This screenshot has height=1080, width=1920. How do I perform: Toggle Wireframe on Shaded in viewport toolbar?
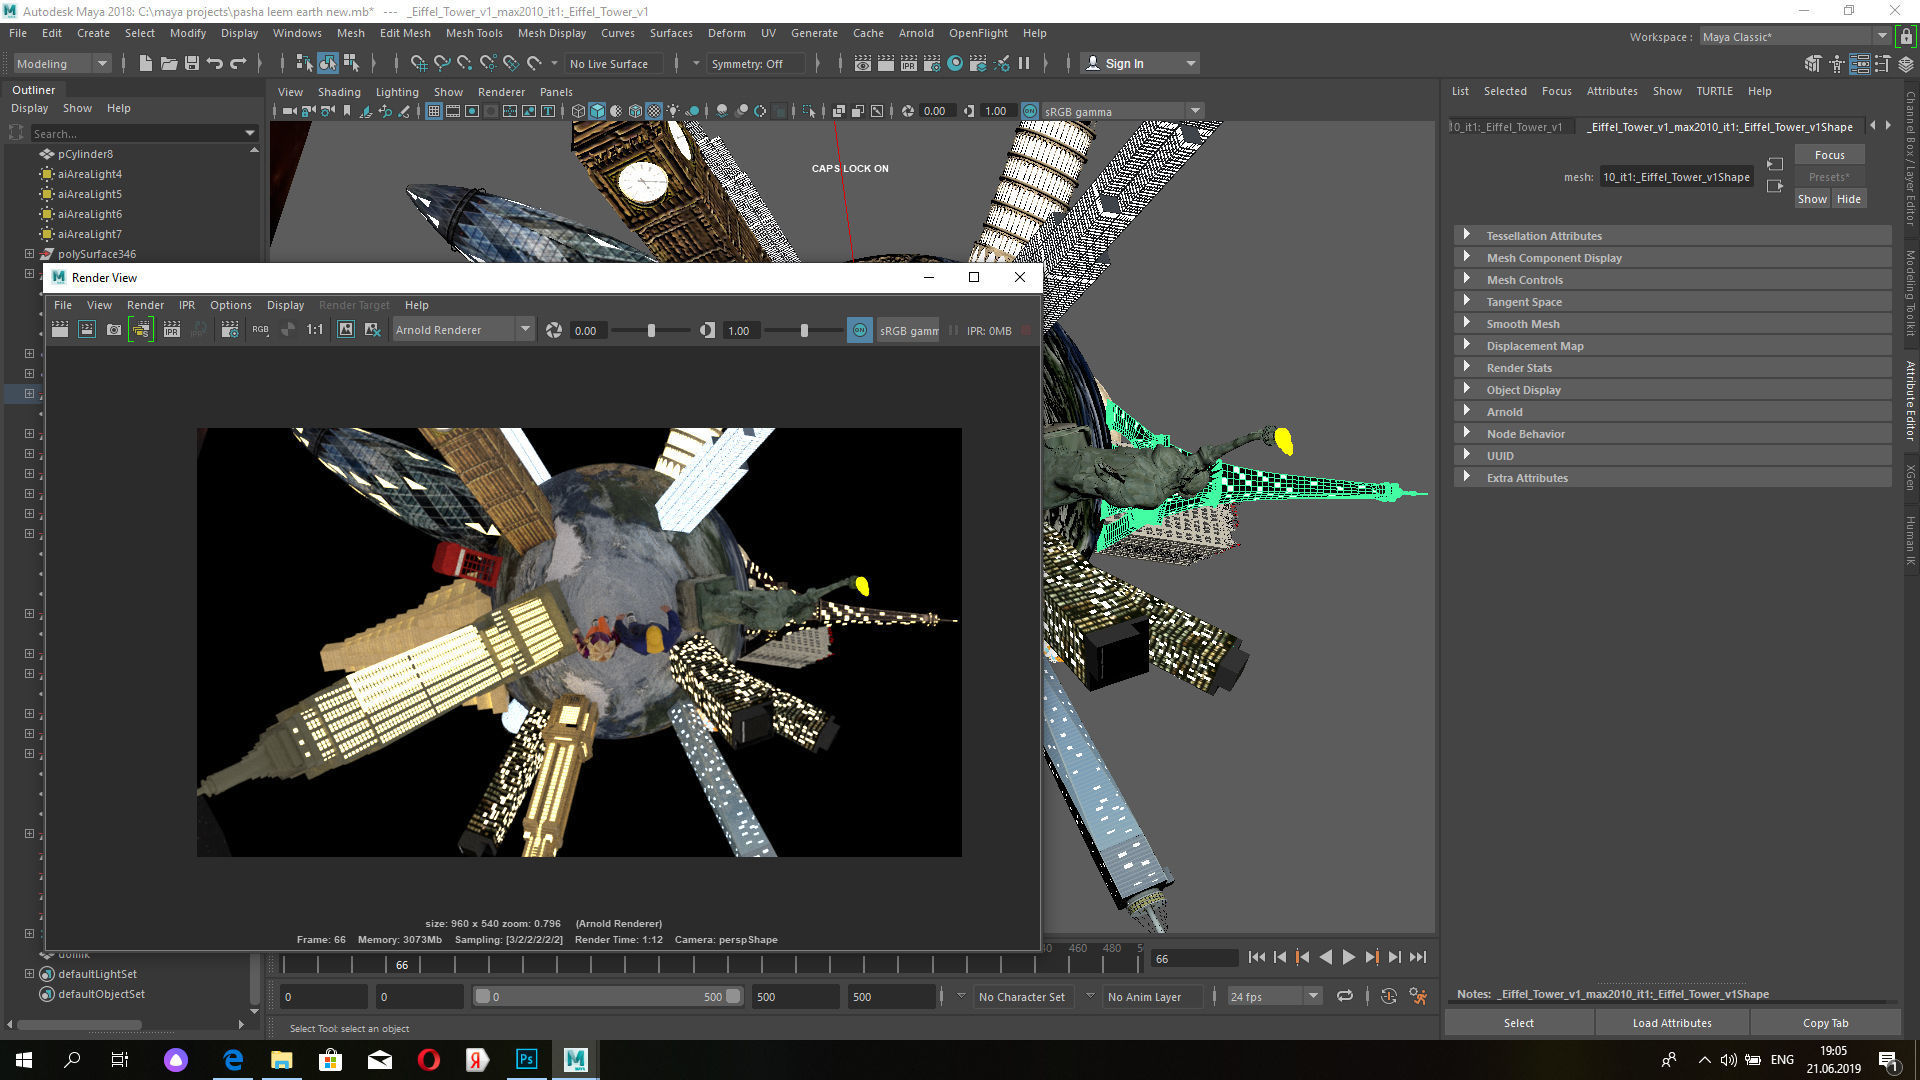(635, 111)
